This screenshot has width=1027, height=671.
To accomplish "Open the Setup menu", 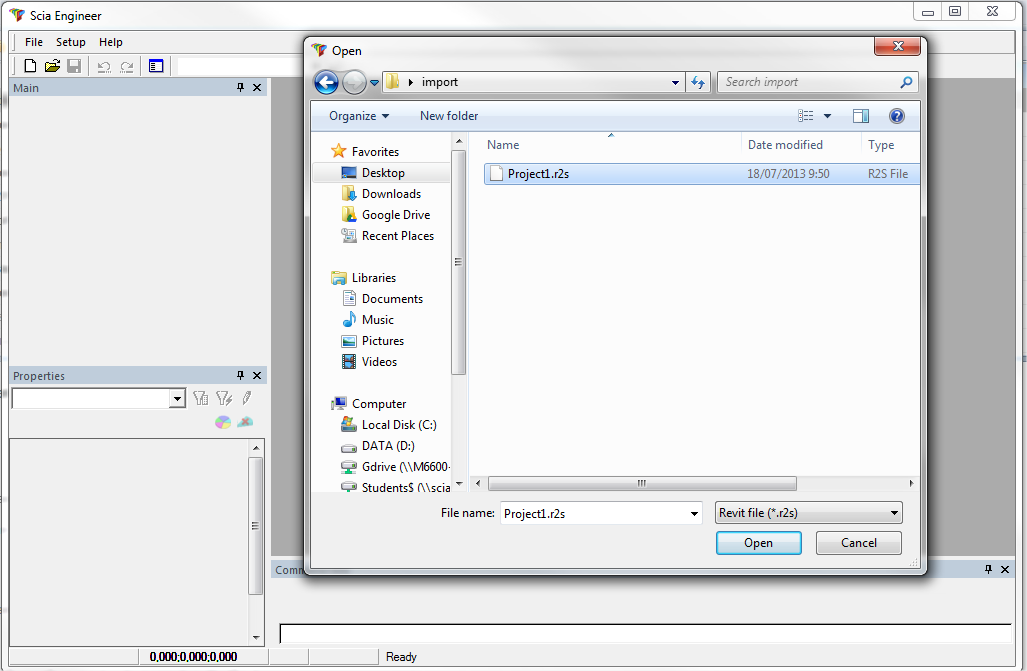I will (71, 42).
